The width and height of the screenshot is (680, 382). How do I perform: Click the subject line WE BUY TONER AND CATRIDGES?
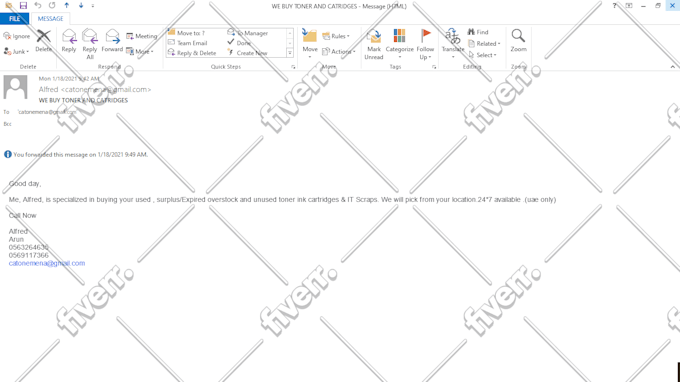(x=83, y=100)
